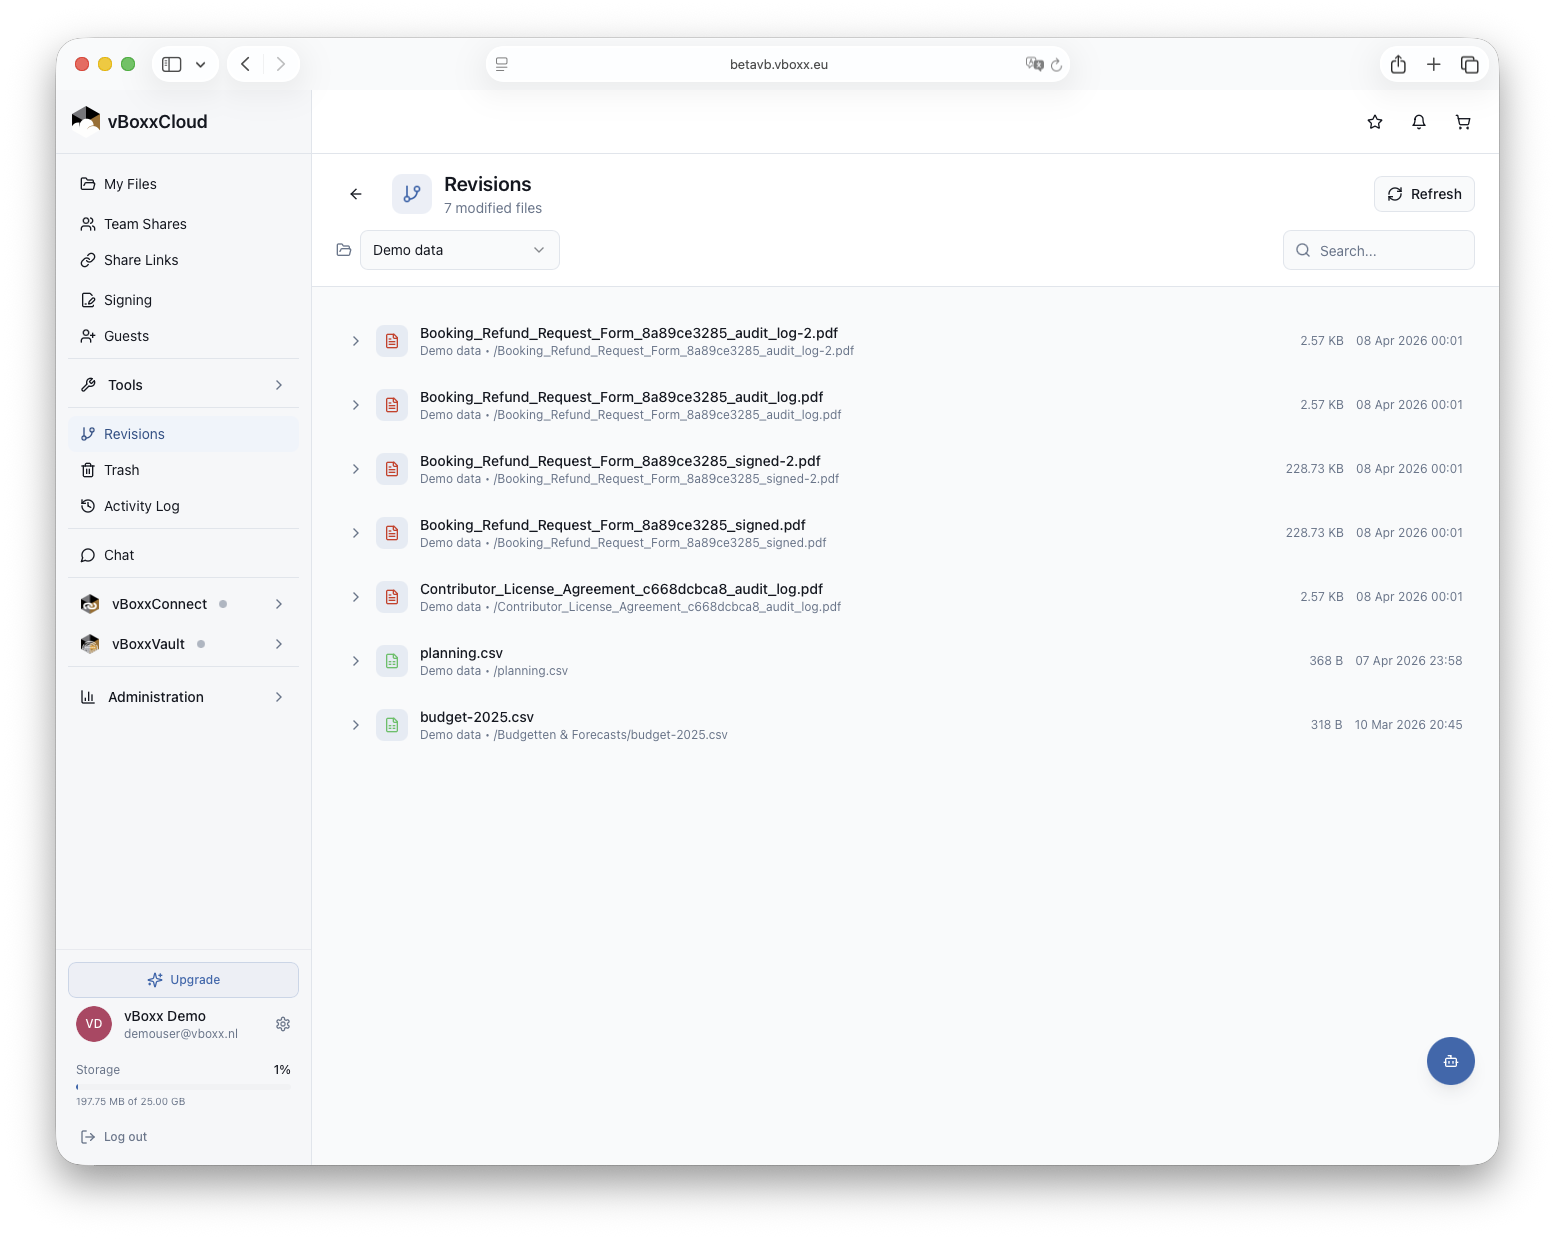Screen dimensions: 1555x1239
Task: Go back in browser history
Action: 246,64
